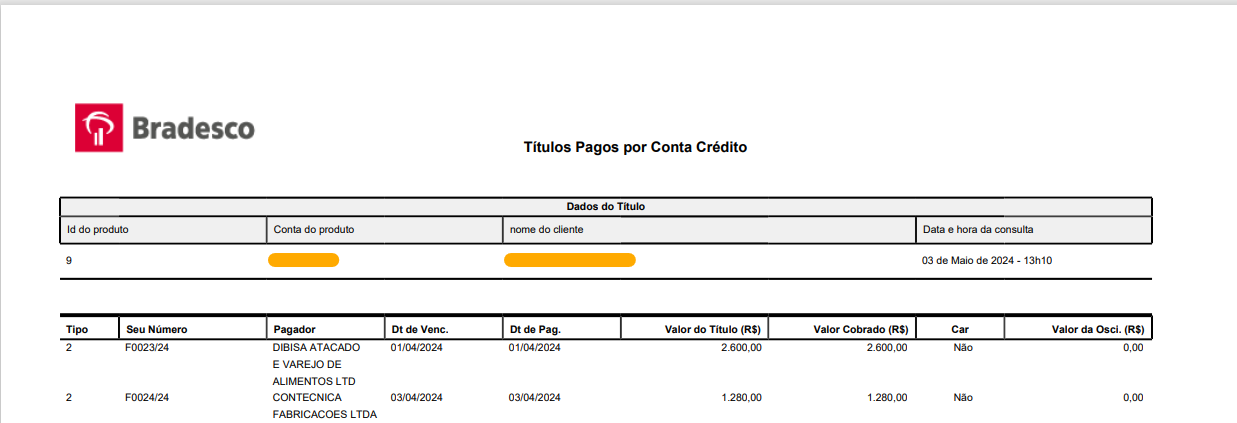
Task: Click the Bradesco wordmark text
Action: click(193, 128)
